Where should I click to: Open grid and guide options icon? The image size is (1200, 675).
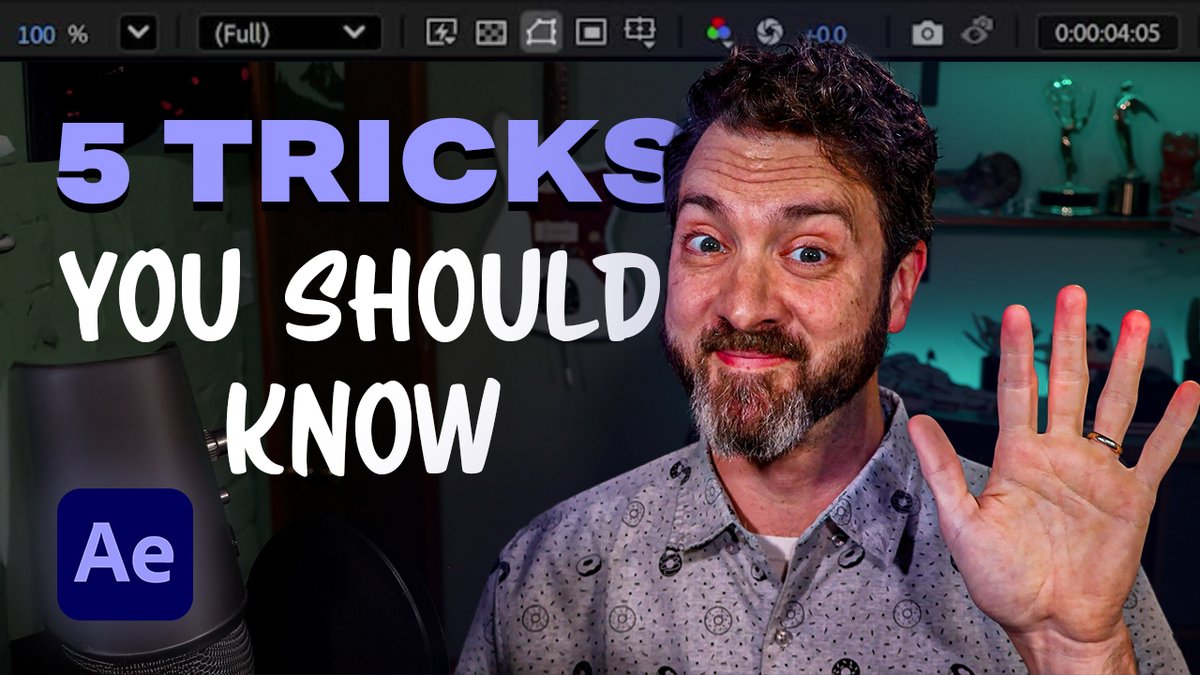[639, 33]
